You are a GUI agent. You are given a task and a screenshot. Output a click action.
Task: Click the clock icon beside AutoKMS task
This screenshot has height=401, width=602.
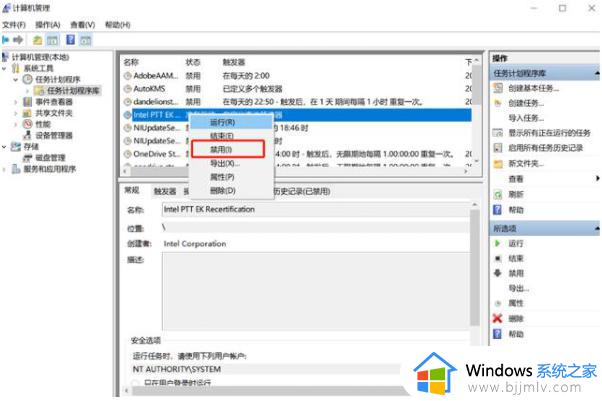(x=127, y=89)
